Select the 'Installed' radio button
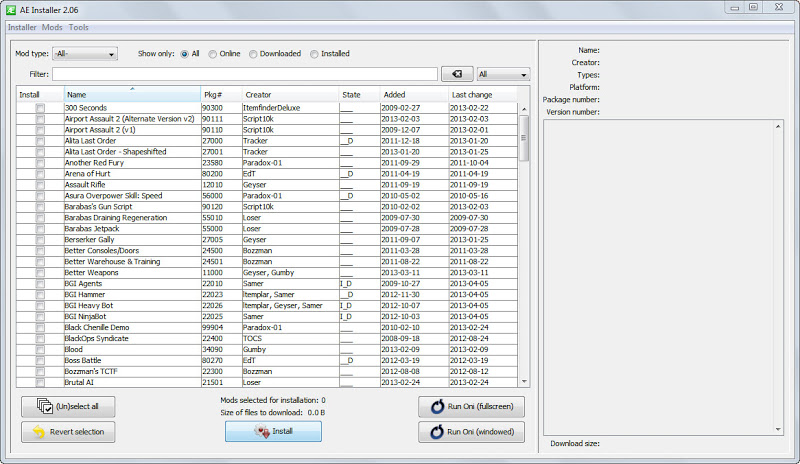Screen dimensions: 800x464 (314, 54)
